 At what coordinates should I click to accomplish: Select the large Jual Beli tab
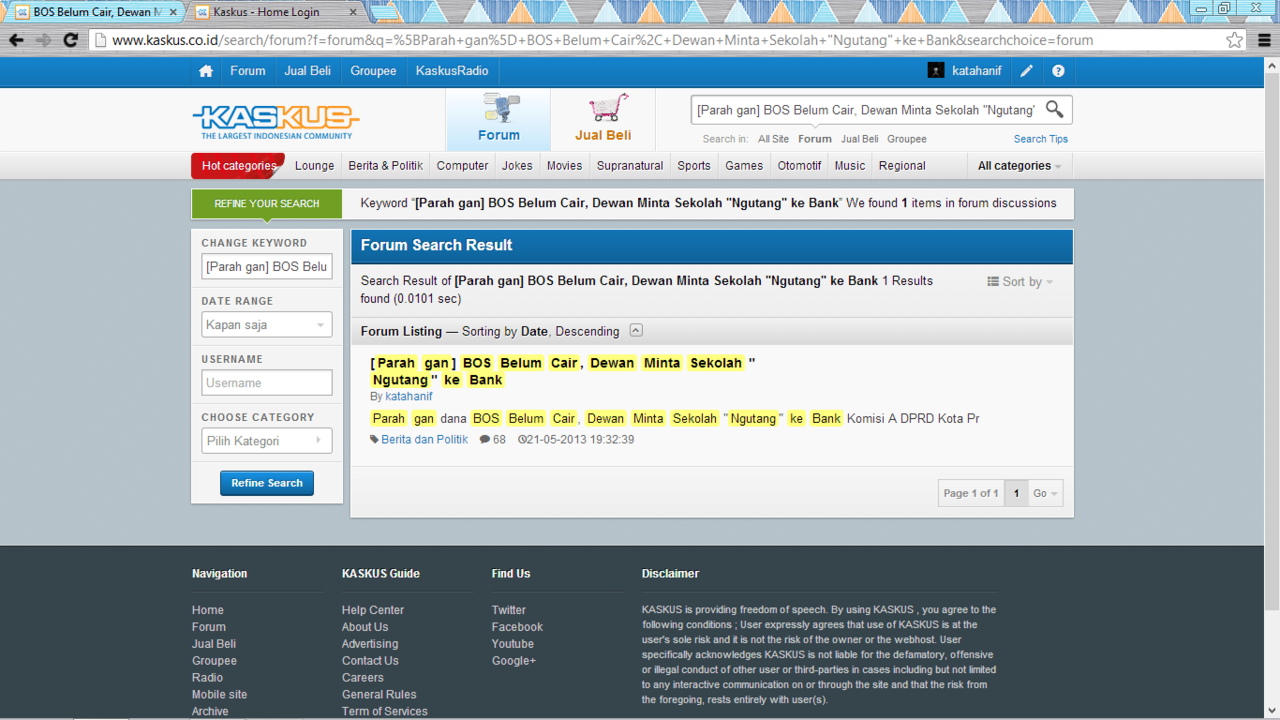coord(603,119)
